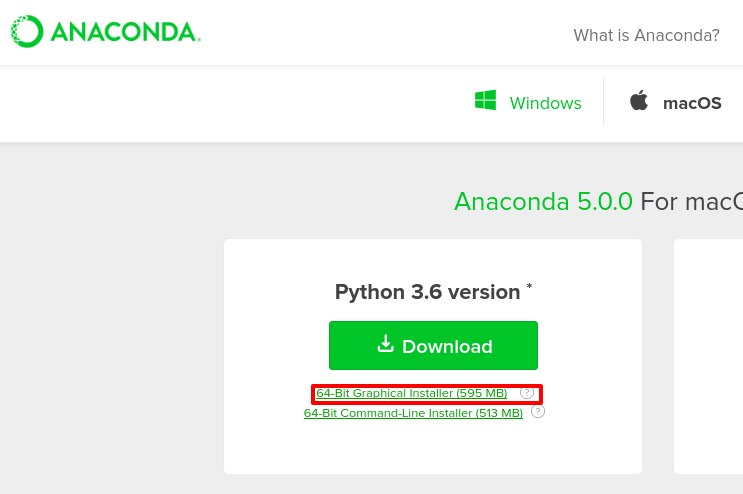Open 64-Bit Graphical Installer (595 MB) link
The image size is (743, 494).
pos(411,393)
